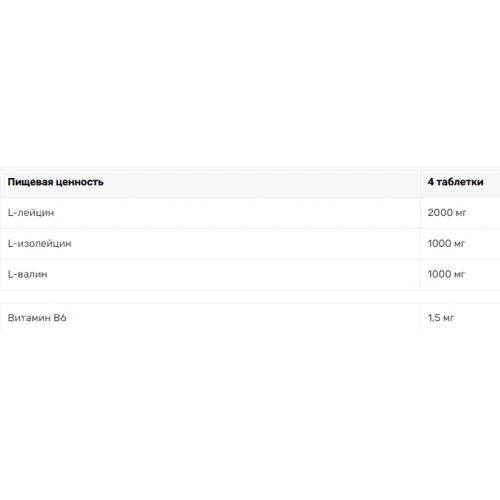Select the 'Витамин B6' row label
500x500 pixels.
pos(37,318)
